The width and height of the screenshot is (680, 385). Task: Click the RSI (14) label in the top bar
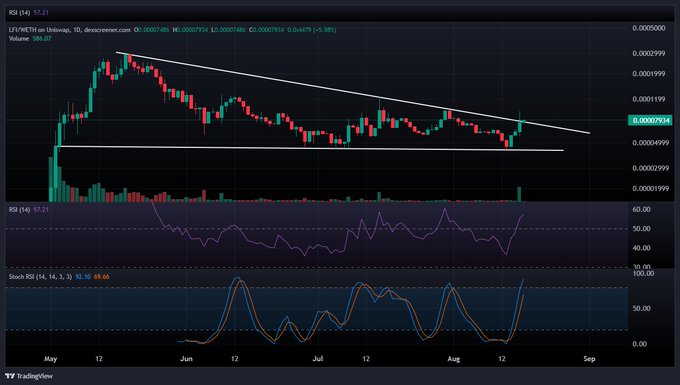tap(20, 13)
